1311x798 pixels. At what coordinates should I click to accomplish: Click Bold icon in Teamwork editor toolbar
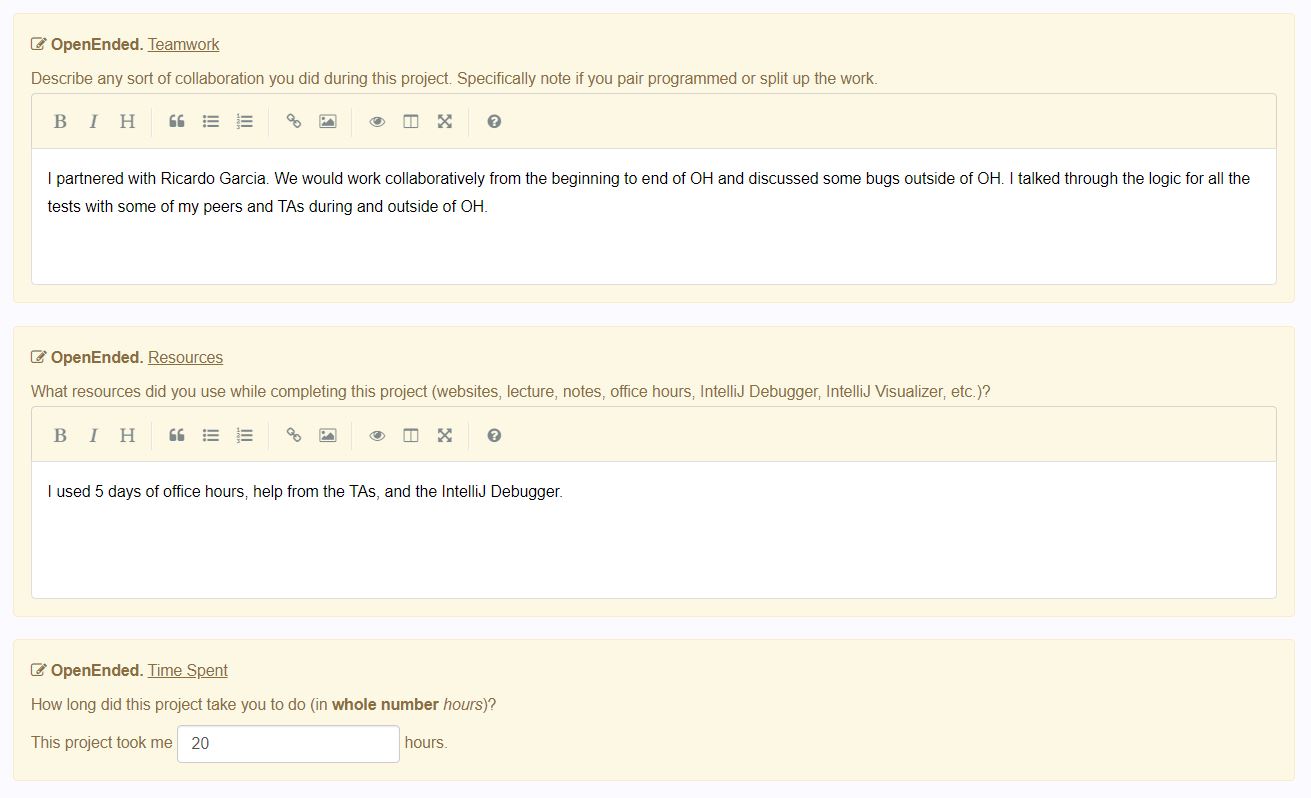tap(60, 121)
